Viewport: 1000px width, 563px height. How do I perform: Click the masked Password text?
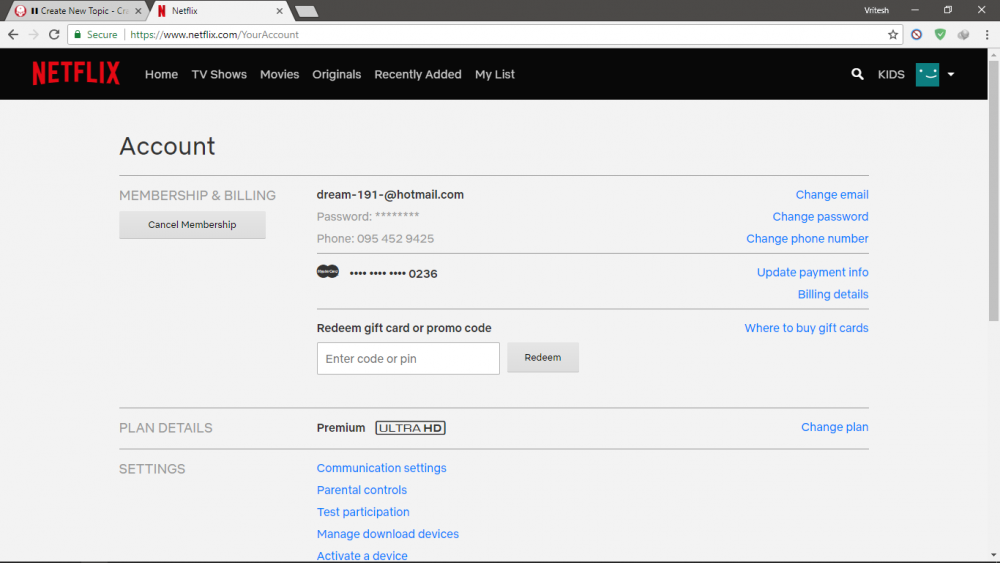(x=368, y=216)
